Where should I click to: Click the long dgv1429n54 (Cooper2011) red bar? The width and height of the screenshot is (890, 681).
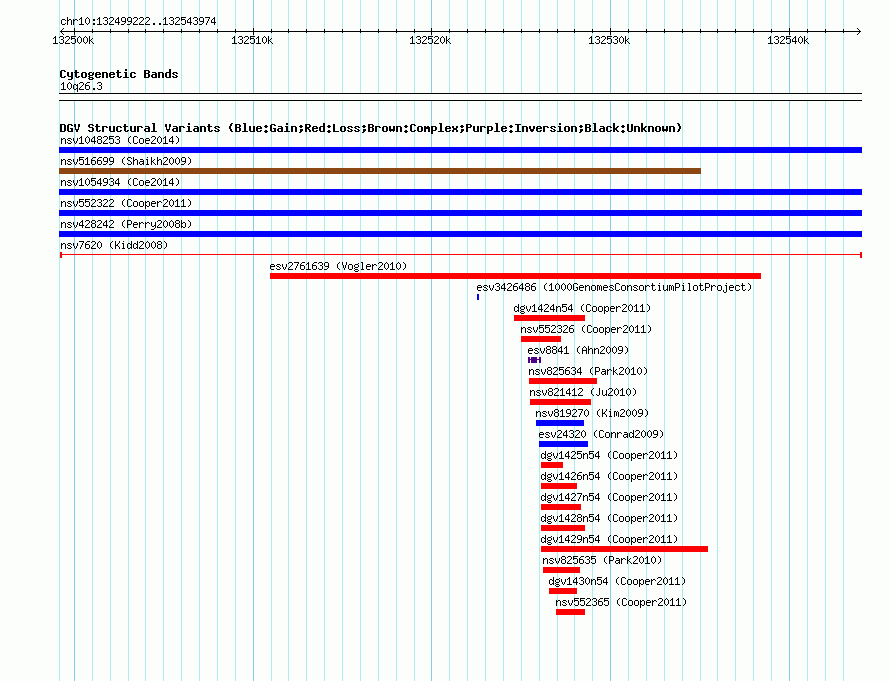point(624,549)
